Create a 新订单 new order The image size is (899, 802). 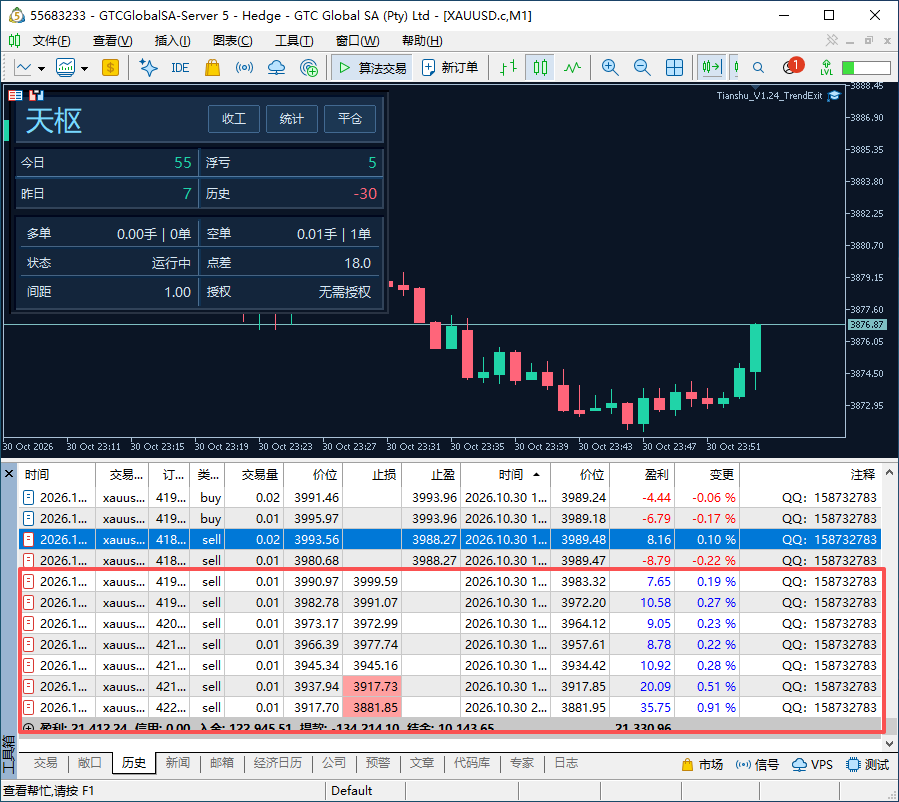450,68
